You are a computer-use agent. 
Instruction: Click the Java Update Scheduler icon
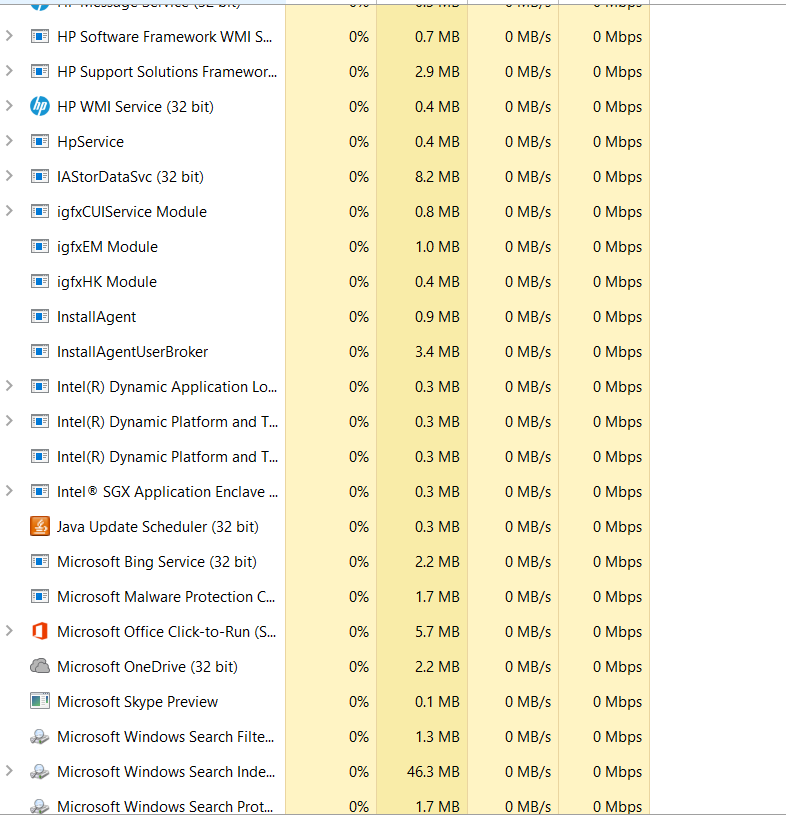pyautogui.click(x=40, y=527)
